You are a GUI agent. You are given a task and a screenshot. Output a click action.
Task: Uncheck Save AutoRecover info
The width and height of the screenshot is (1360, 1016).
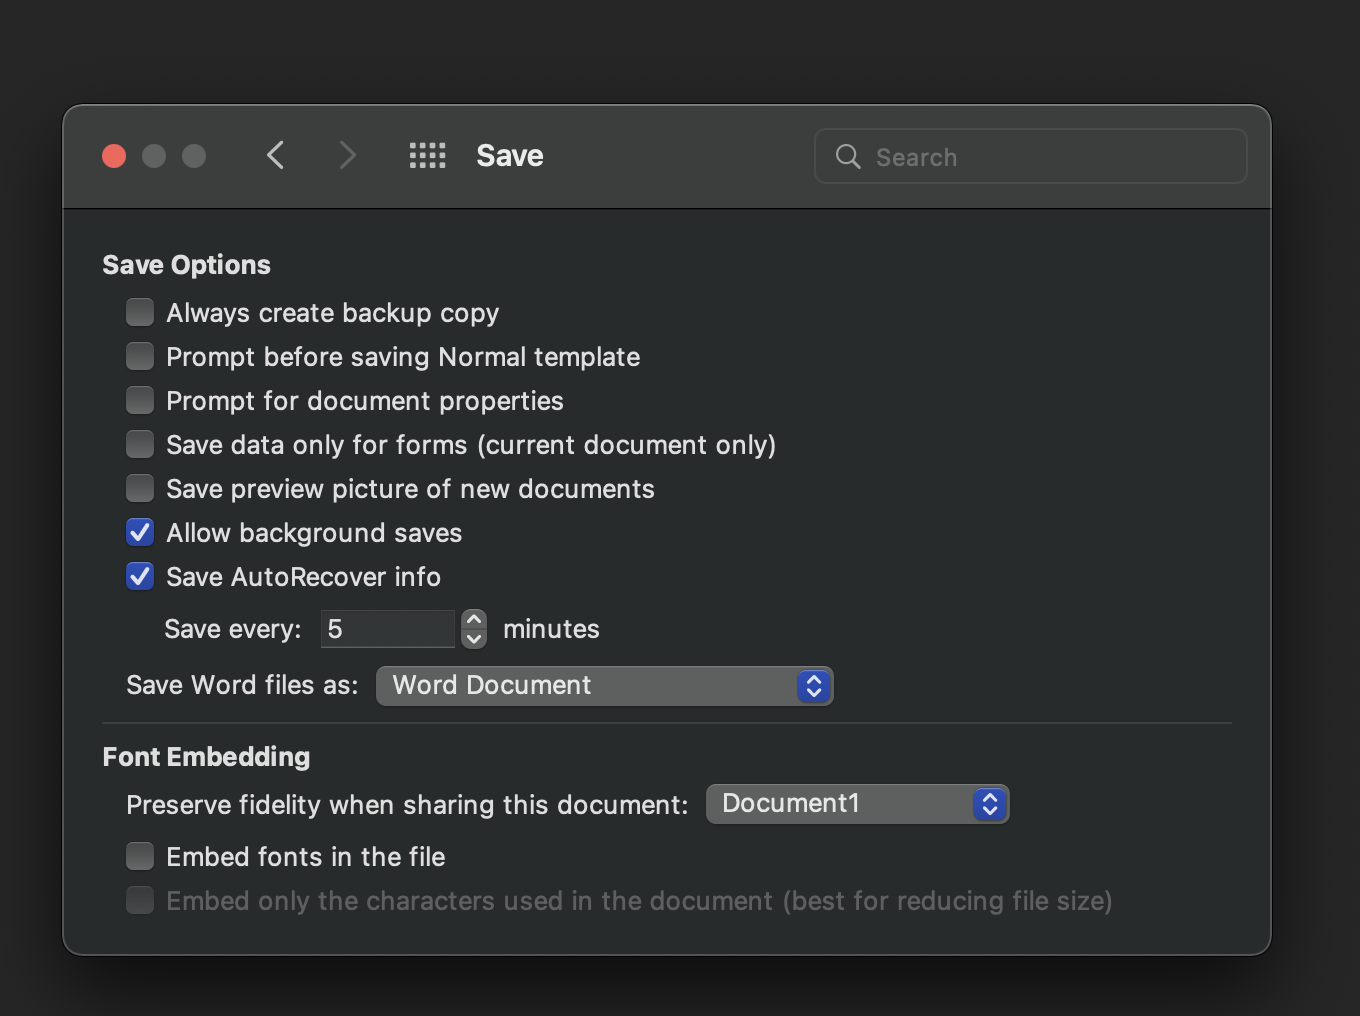coord(140,577)
